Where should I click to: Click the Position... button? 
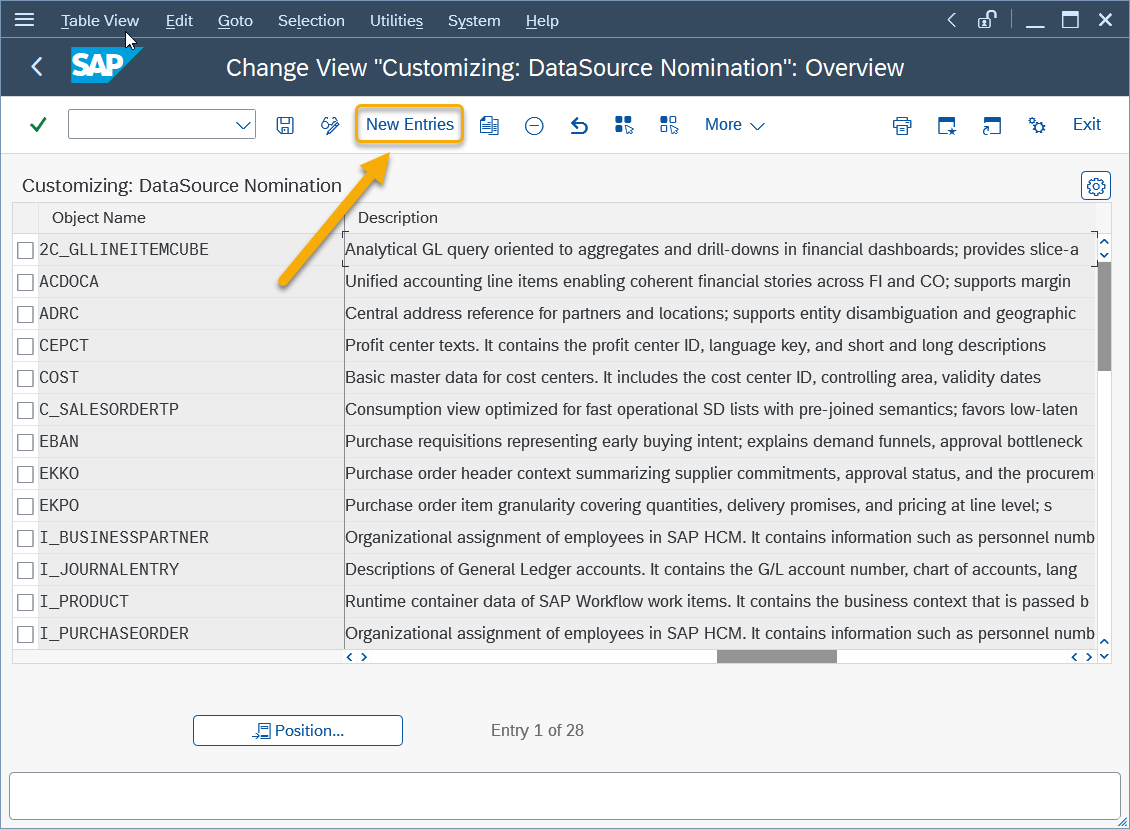pos(298,731)
